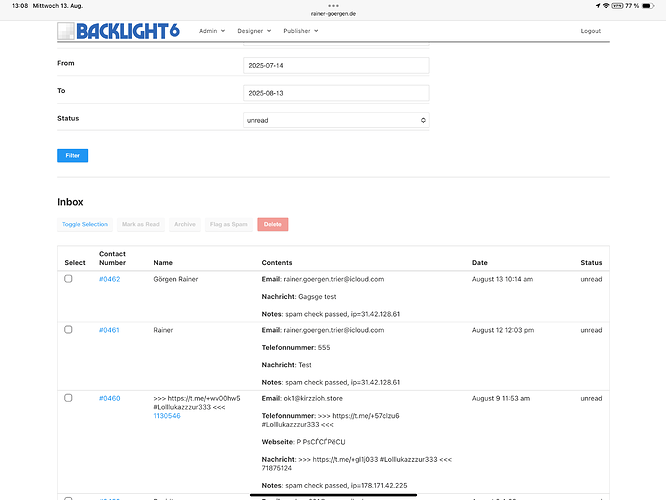The image size is (666, 500).
Task: Tap the Wi-Fi icon in status bar
Action: 606,6
